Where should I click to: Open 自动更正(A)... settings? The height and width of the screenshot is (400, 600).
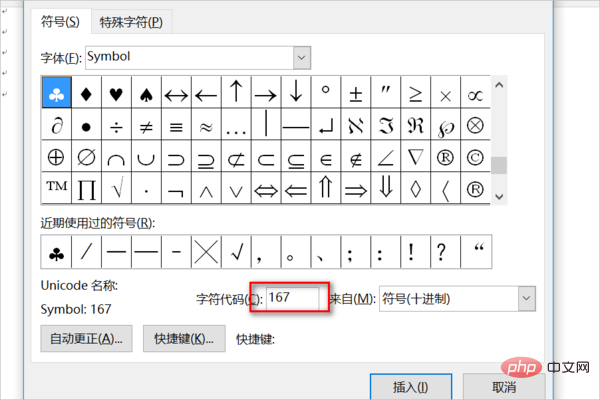coord(86,338)
